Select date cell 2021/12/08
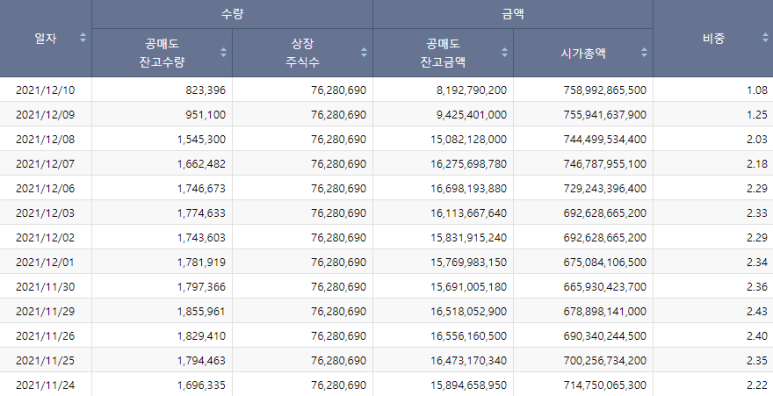This screenshot has height=396, width=773. click(x=45, y=139)
